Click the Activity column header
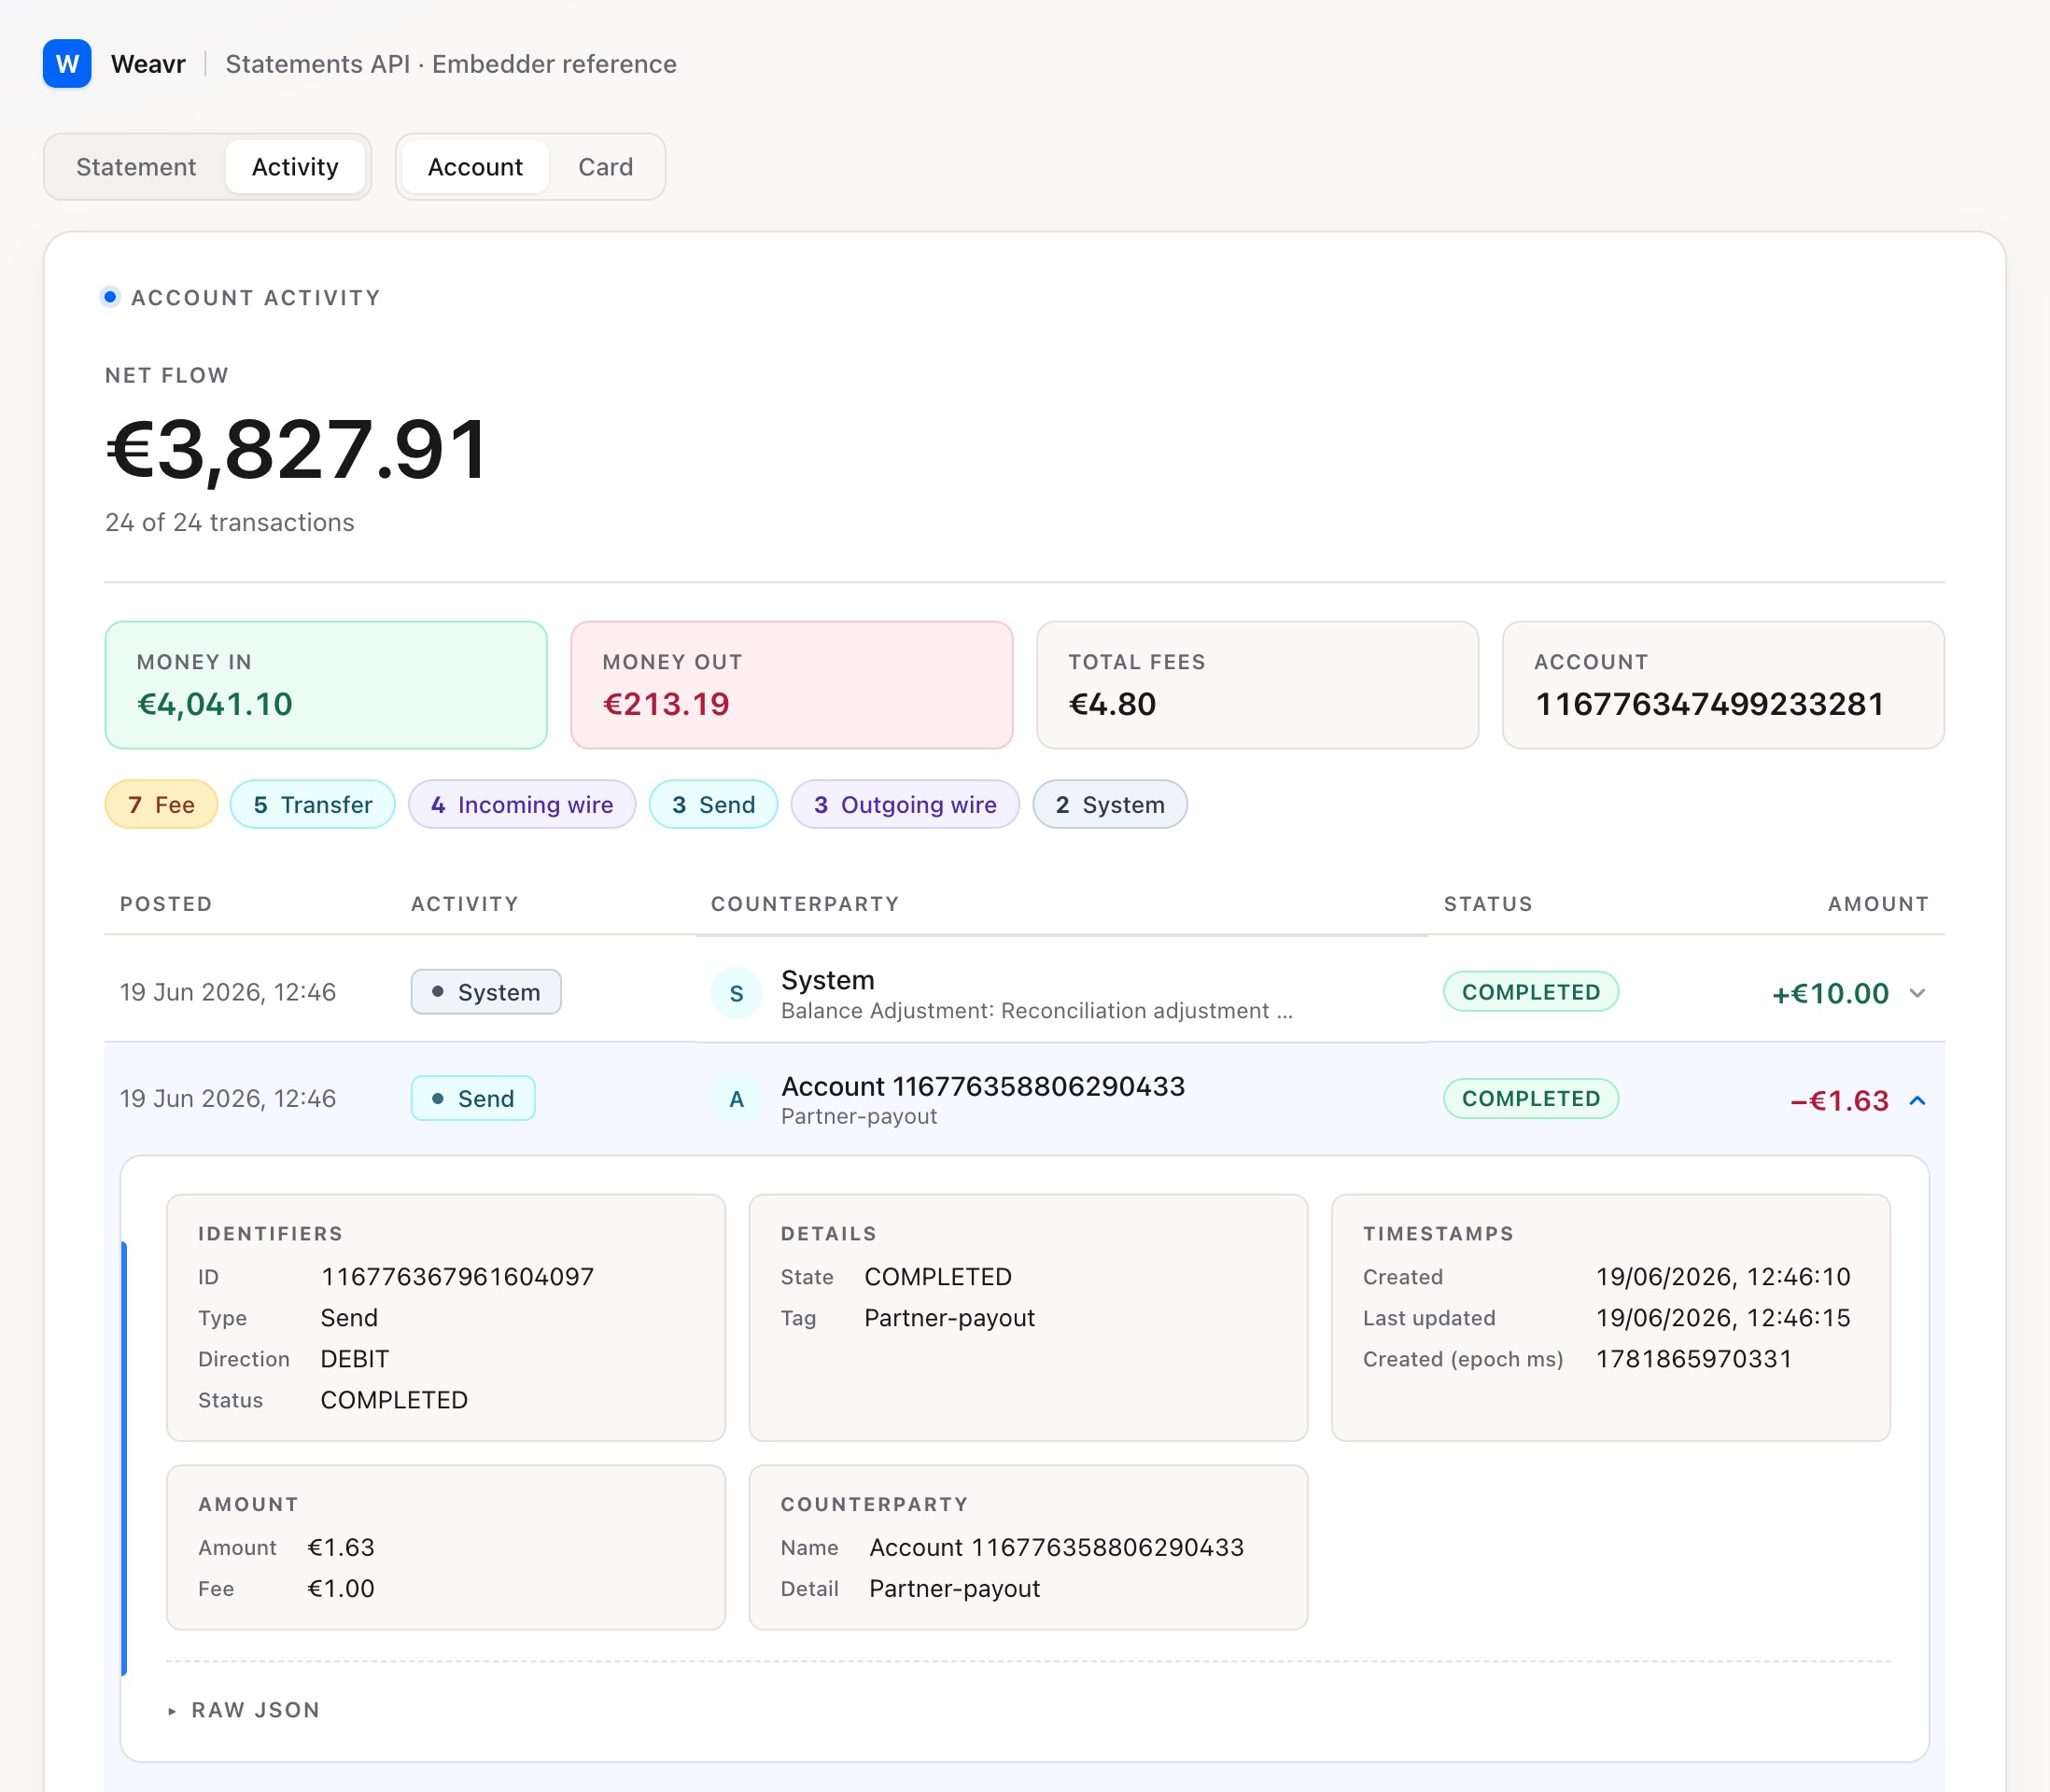 [465, 904]
